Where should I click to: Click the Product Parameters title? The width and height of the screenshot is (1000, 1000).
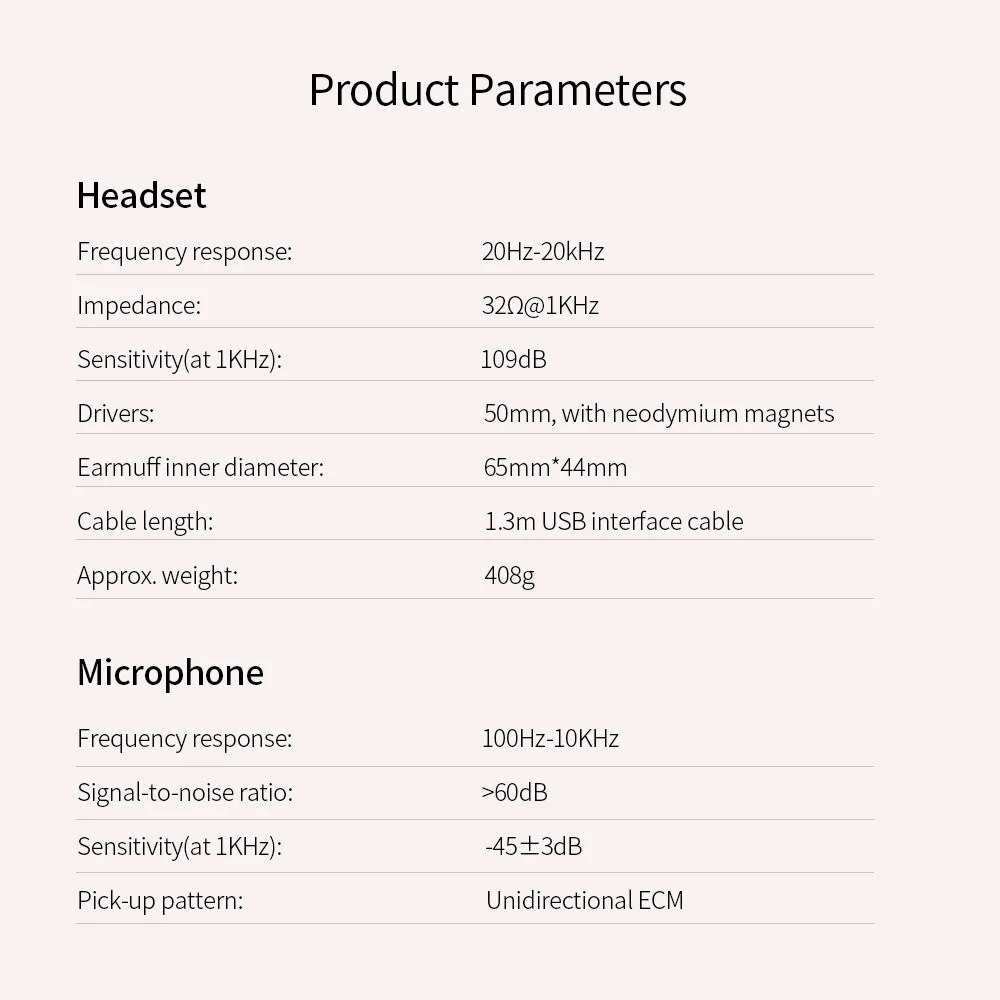[497, 90]
